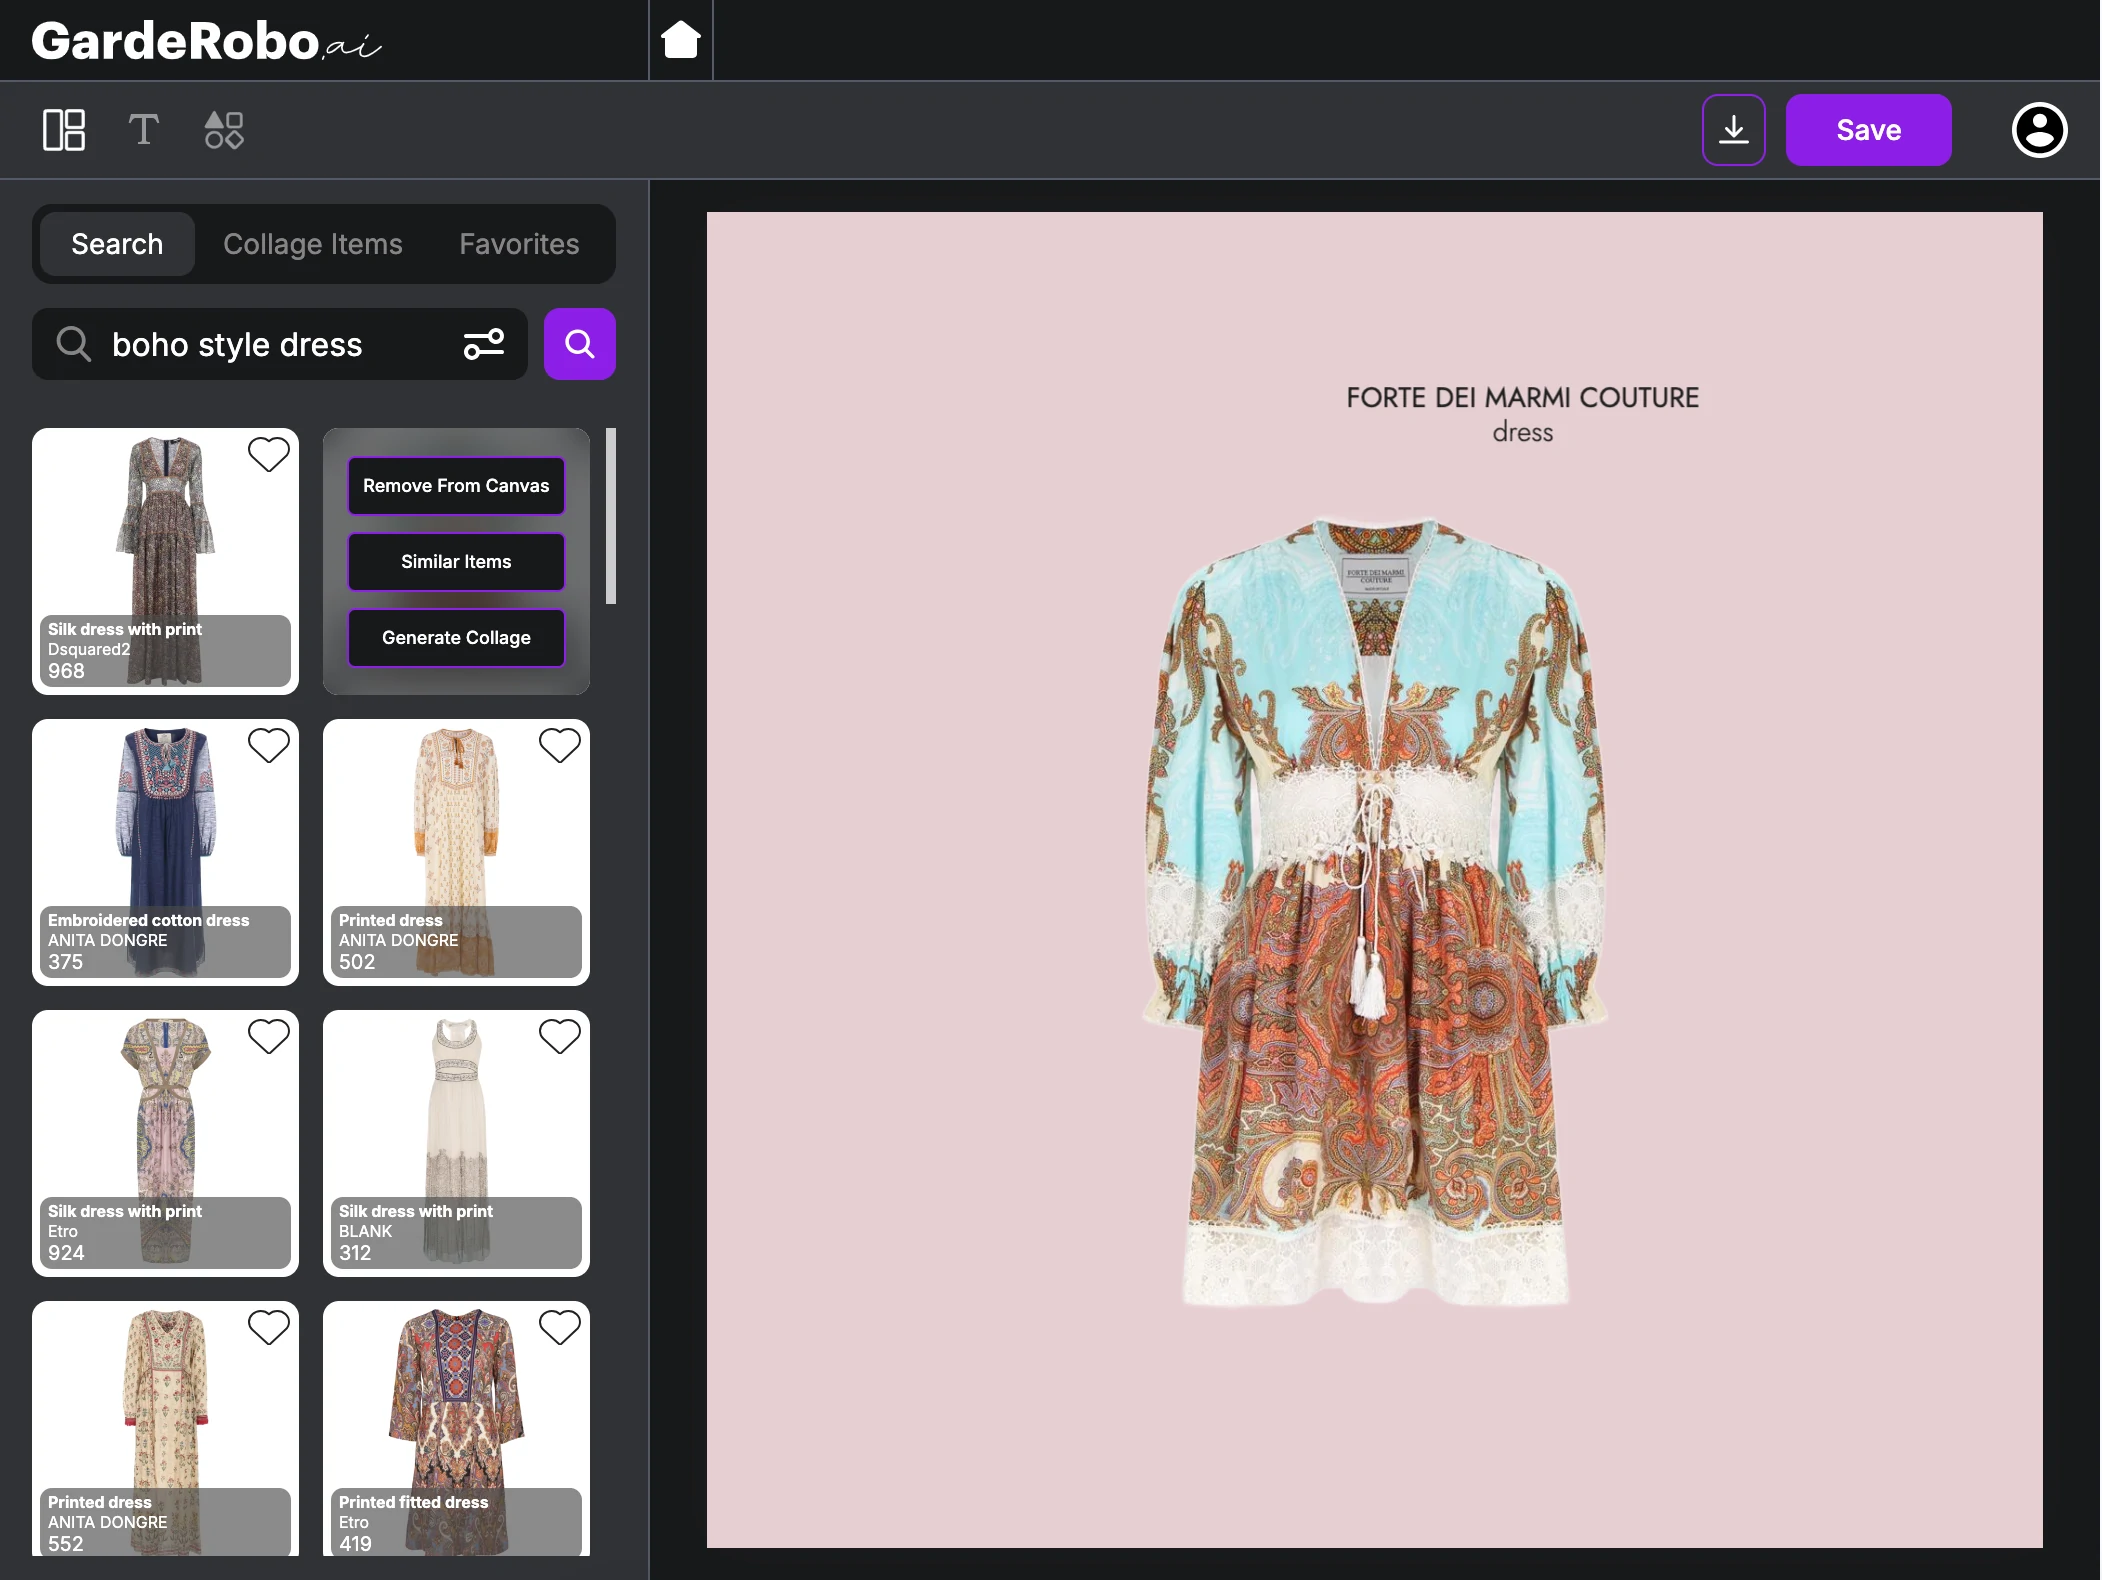Open the layout templates panel icon
The height and width of the screenshot is (1580, 2102).
64,130
